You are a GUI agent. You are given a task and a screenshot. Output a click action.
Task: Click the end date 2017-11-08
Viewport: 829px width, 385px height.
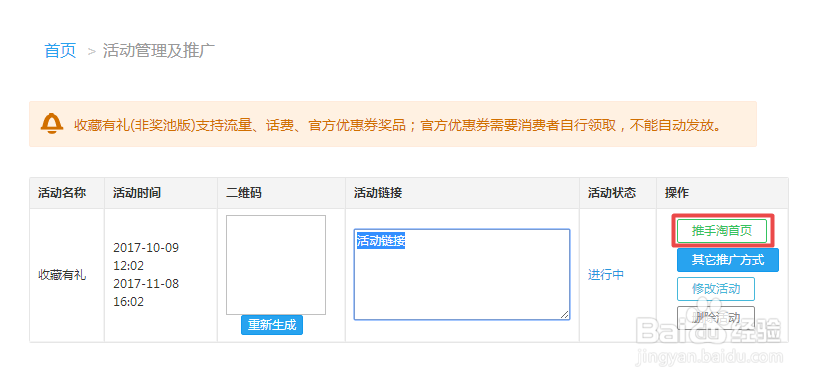tap(146, 284)
